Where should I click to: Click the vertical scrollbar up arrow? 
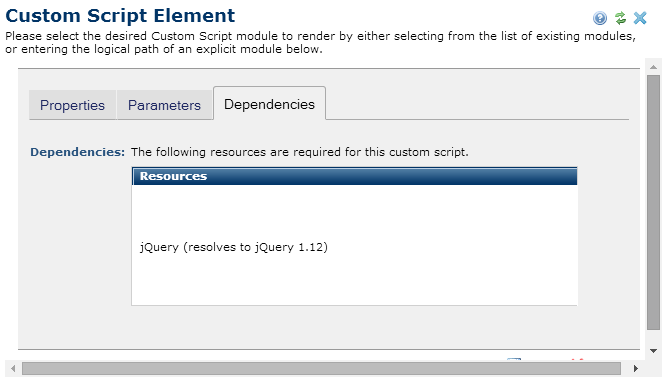(x=653, y=67)
